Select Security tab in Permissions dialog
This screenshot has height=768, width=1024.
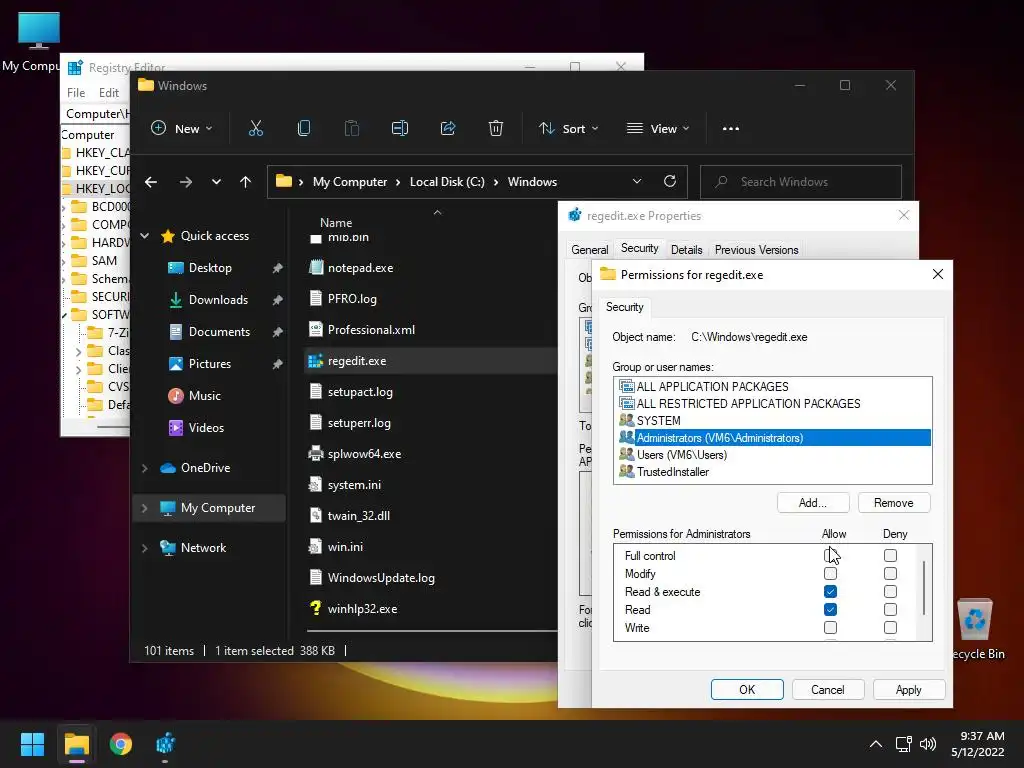tap(624, 307)
